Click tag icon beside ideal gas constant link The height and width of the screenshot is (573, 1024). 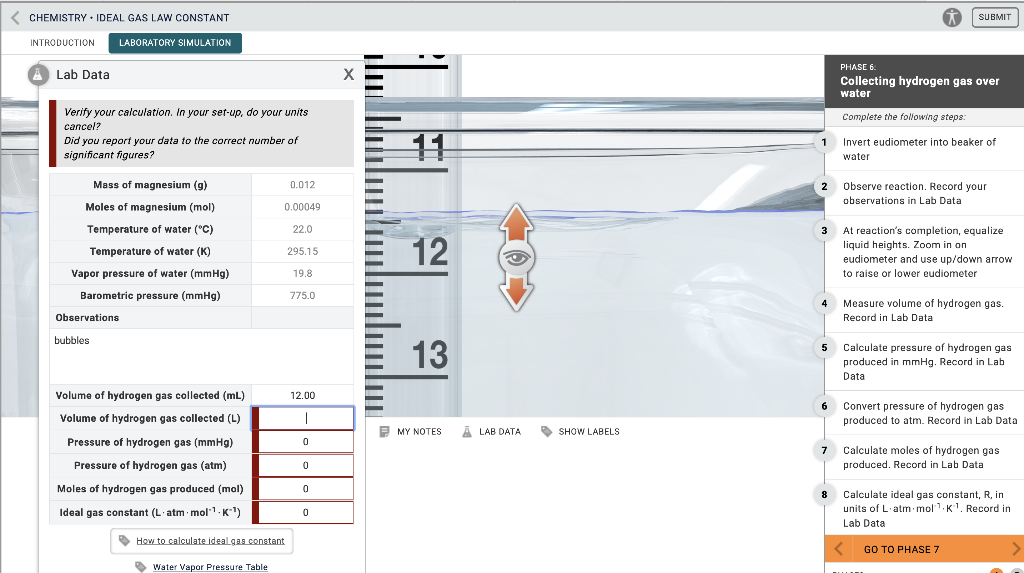pos(124,541)
